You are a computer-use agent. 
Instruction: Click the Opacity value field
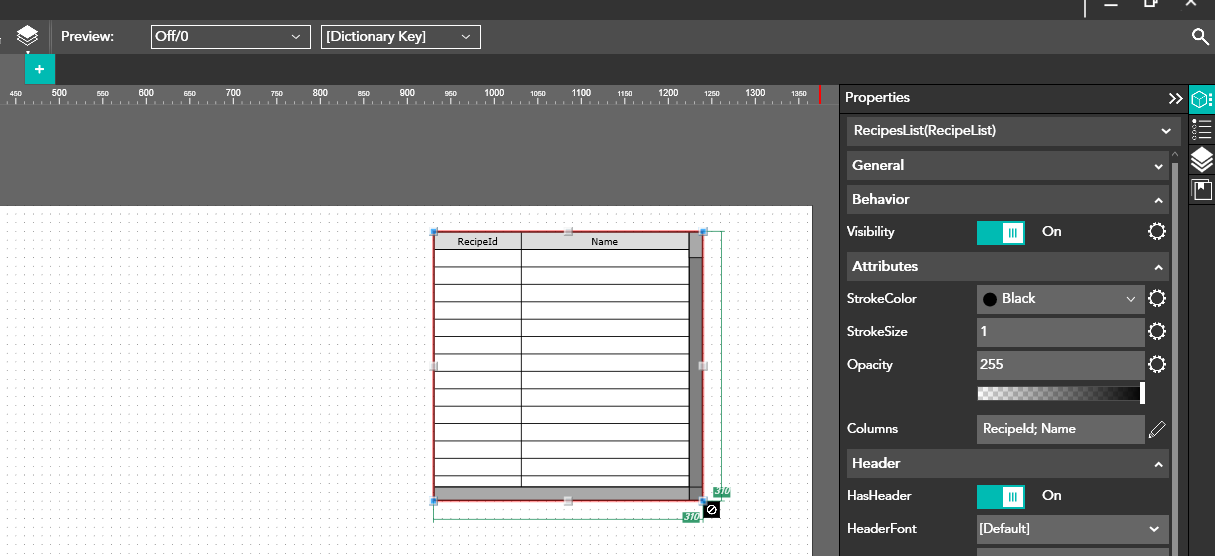(1060, 365)
